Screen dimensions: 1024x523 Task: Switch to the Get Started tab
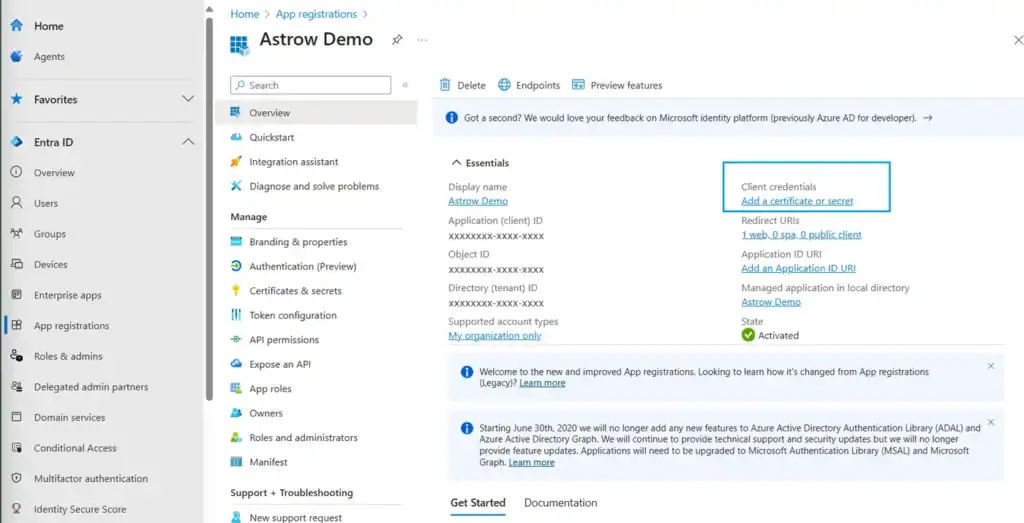click(x=478, y=503)
